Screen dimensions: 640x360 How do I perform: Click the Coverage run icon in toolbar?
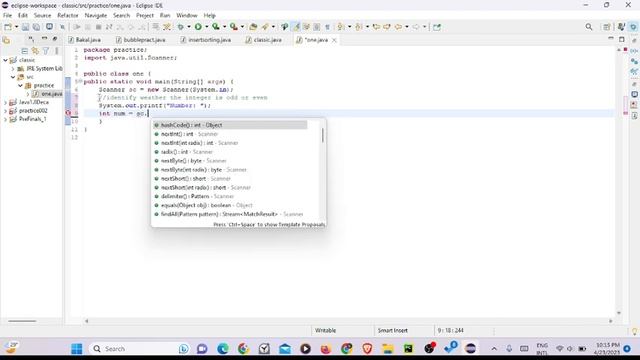(216, 27)
